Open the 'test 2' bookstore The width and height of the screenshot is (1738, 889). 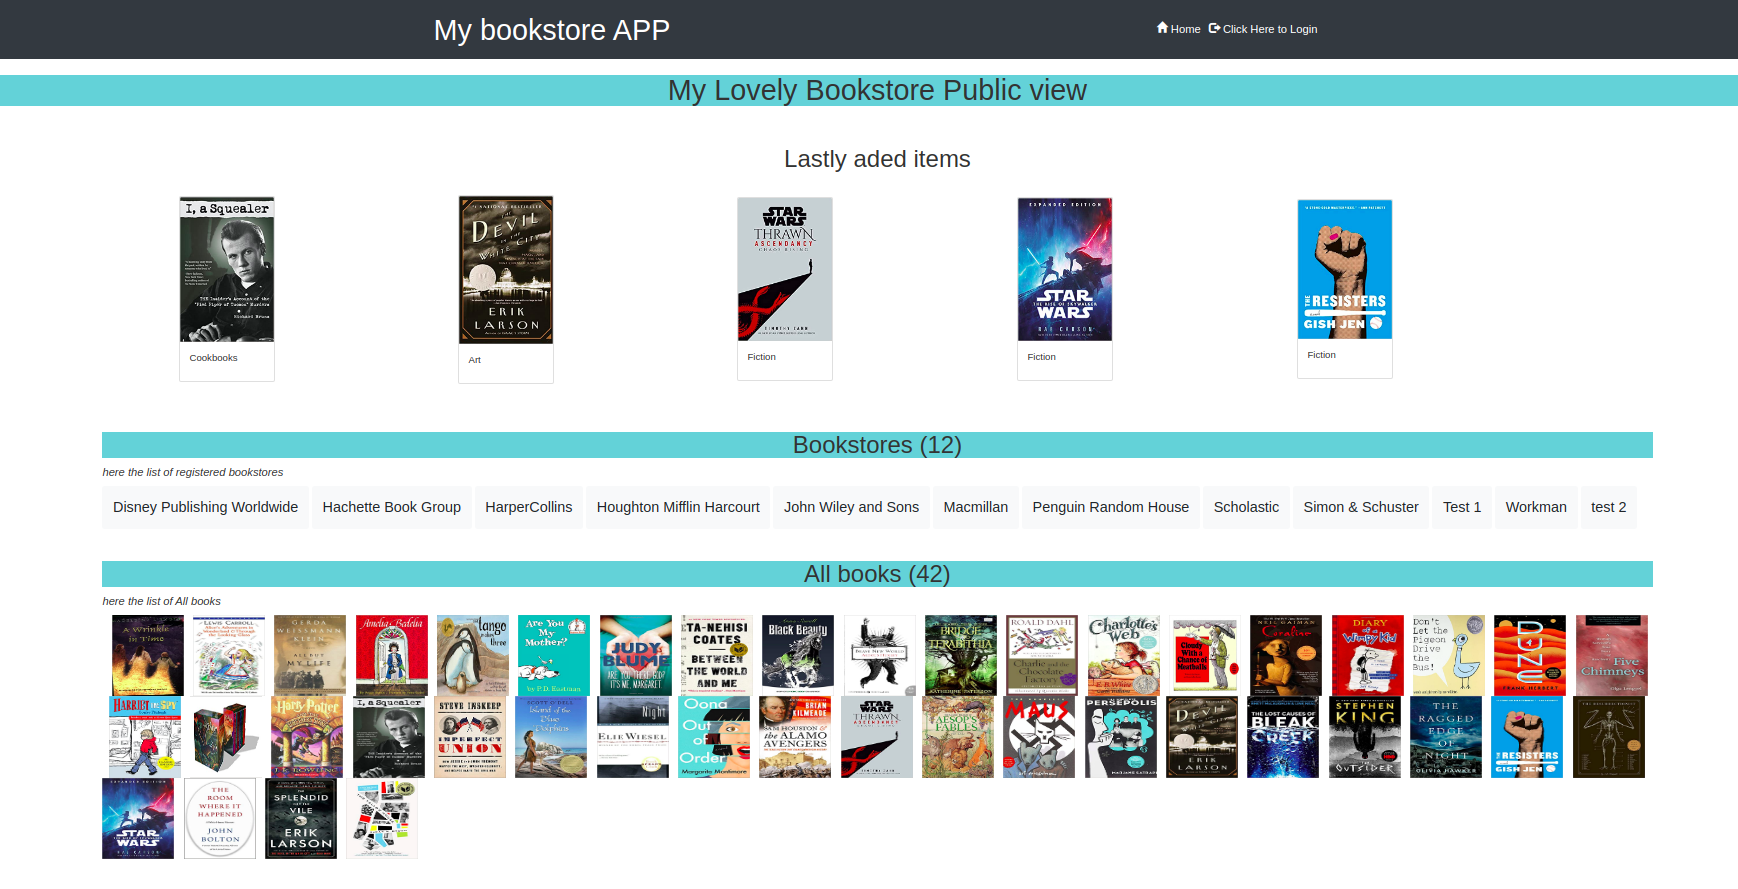[1609, 507]
